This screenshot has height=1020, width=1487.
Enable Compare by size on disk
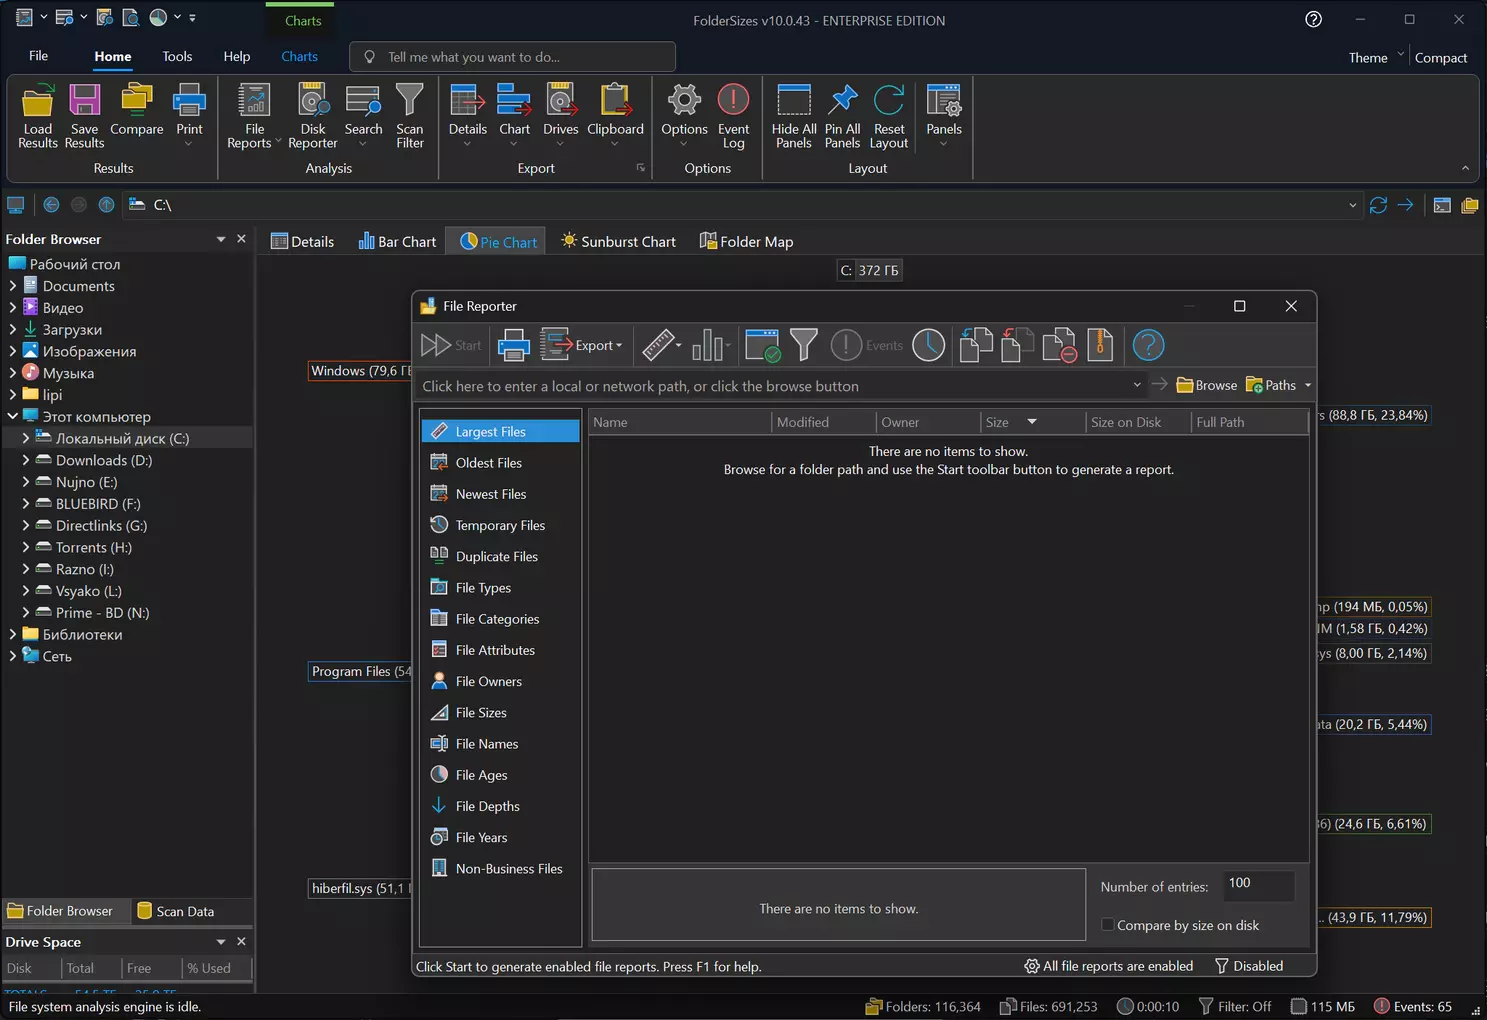[1108, 925]
